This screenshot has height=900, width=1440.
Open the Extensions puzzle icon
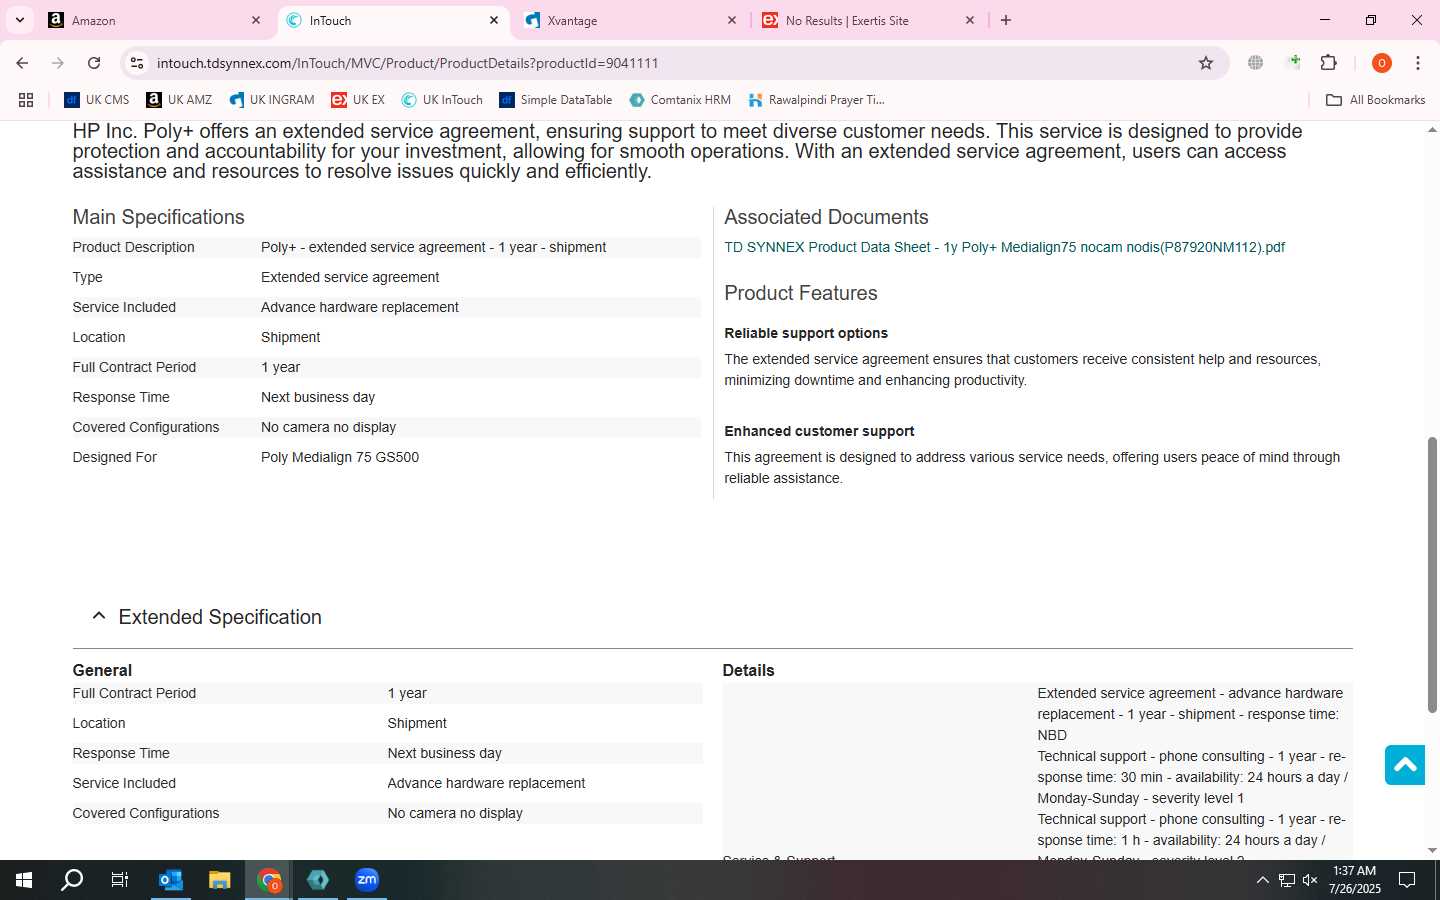coord(1329,63)
